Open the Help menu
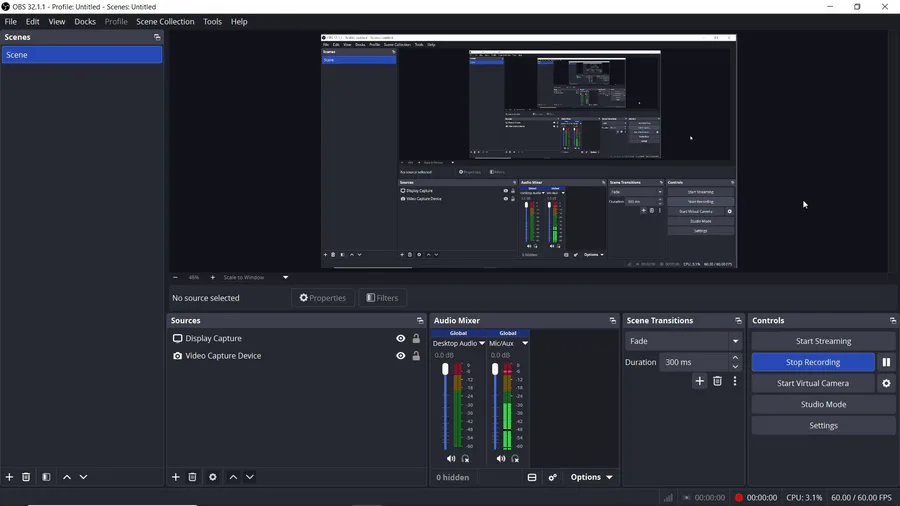 click(239, 21)
